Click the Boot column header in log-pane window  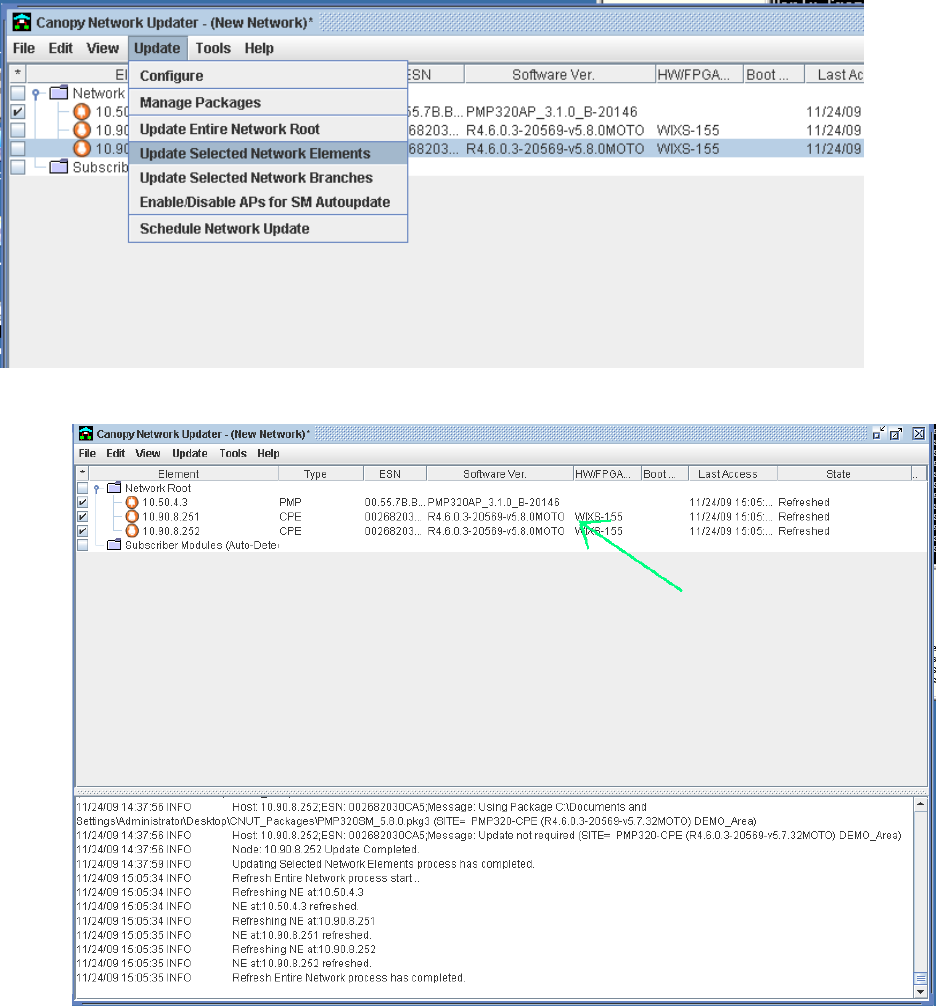pyautogui.click(x=664, y=474)
